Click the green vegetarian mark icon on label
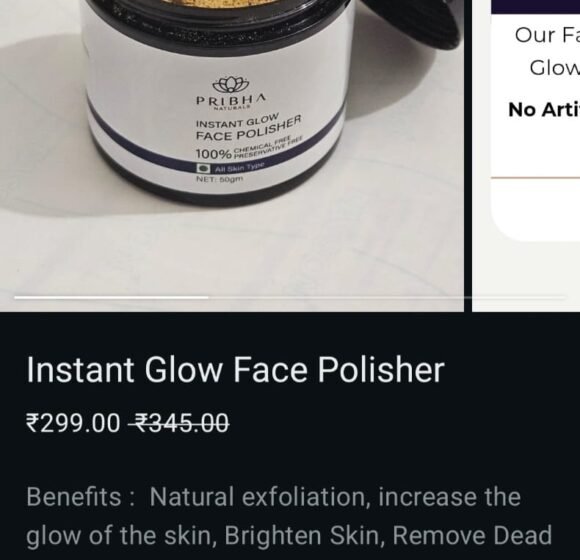The height and width of the screenshot is (560, 580). click(203, 168)
